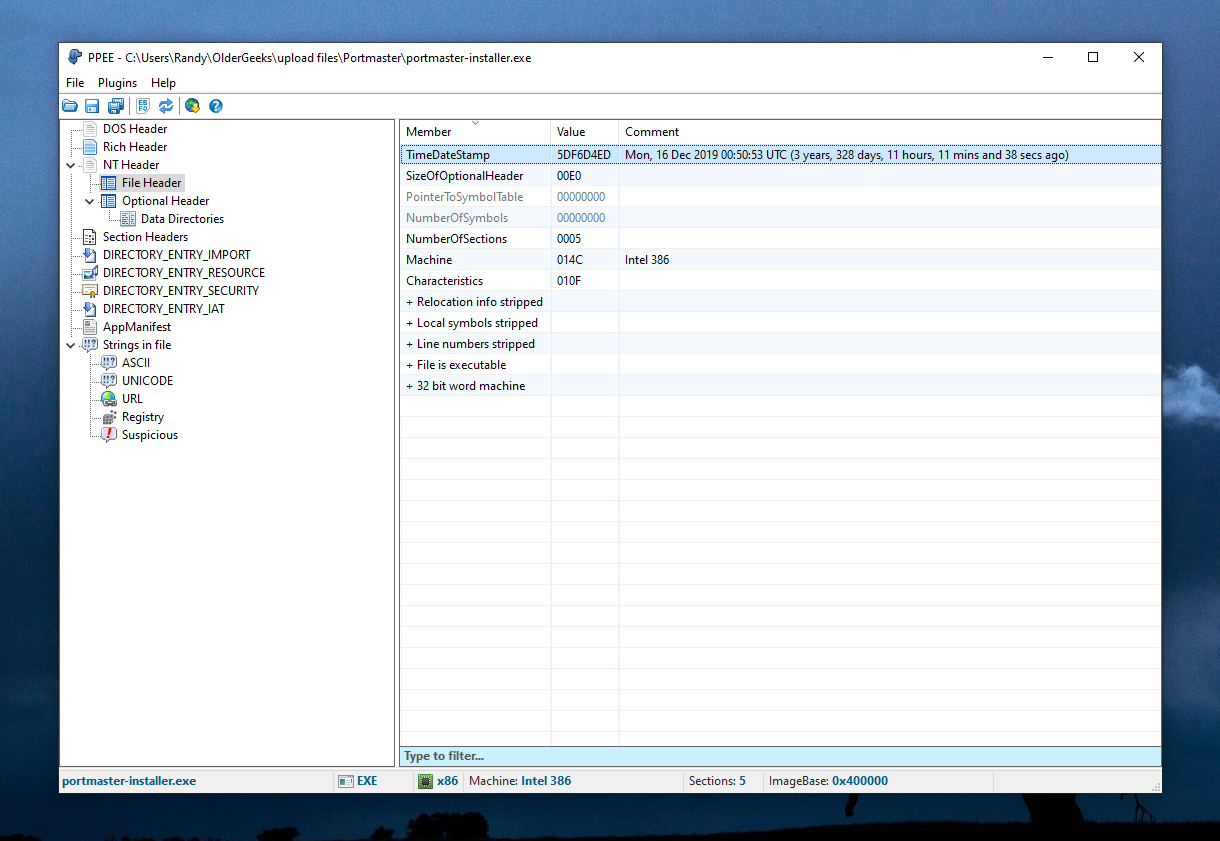Select the Characteristics member cell
Screen dimensions: 1220x841
point(476,281)
